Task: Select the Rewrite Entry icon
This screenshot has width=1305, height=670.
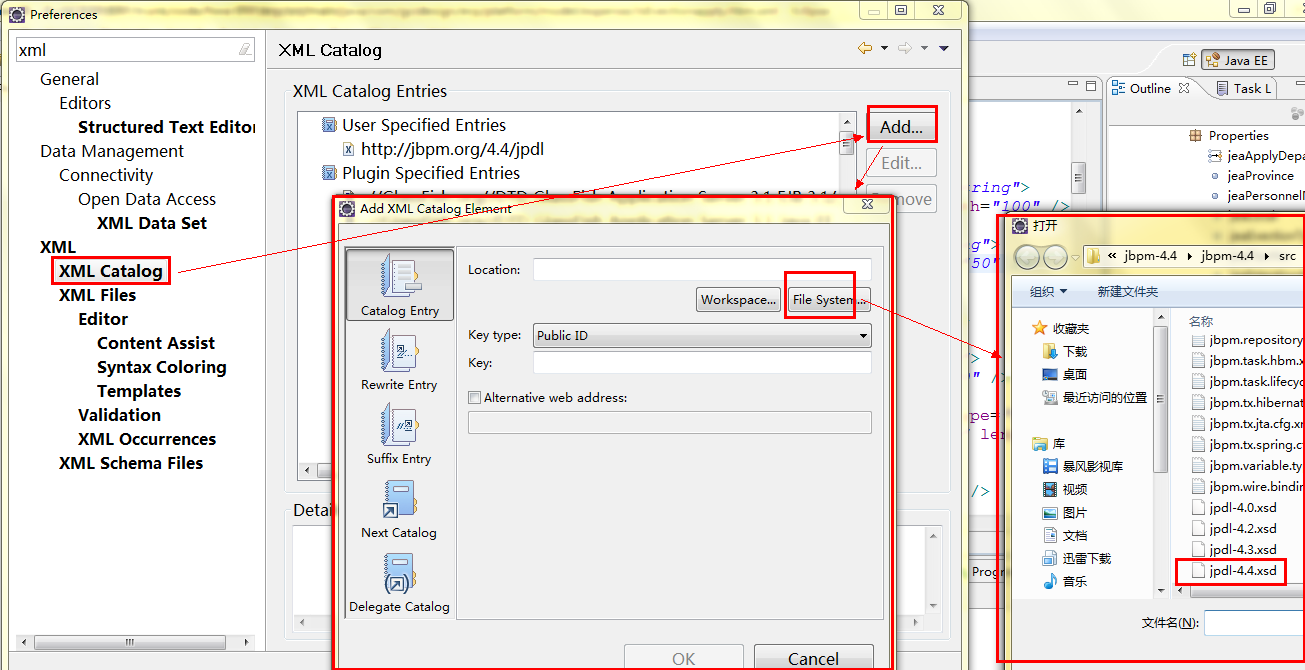Action: [x=399, y=351]
